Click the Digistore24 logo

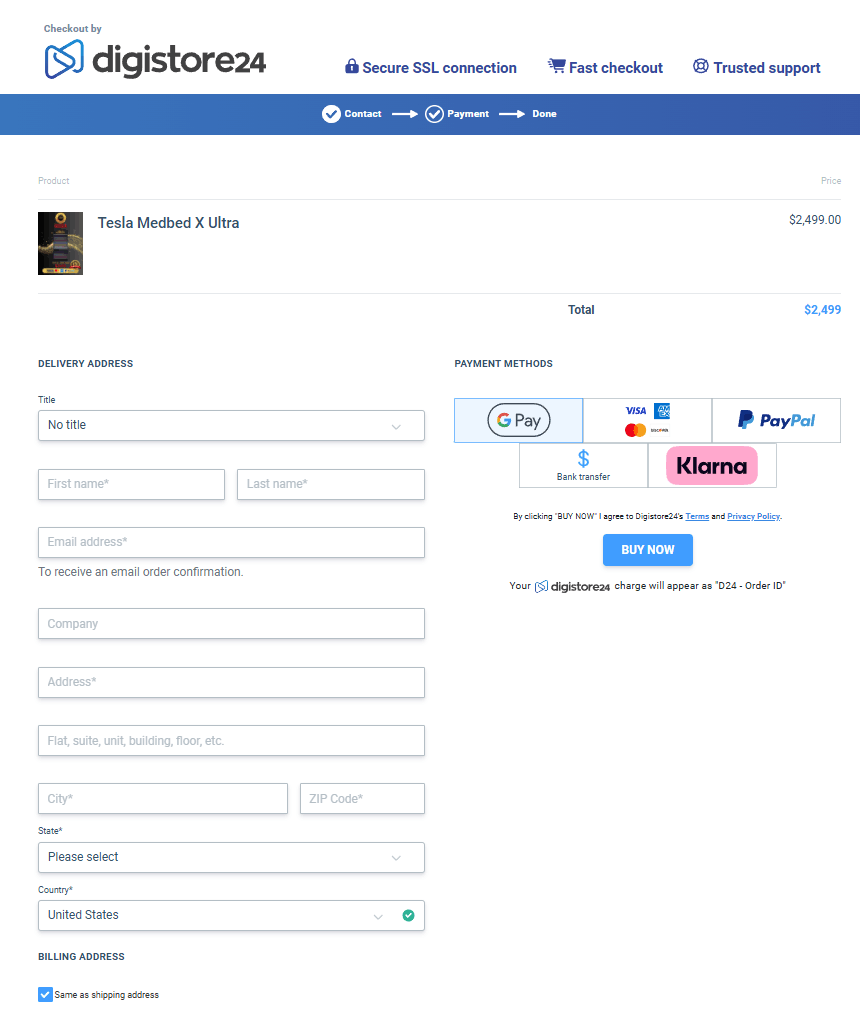pyautogui.click(x=155, y=60)
